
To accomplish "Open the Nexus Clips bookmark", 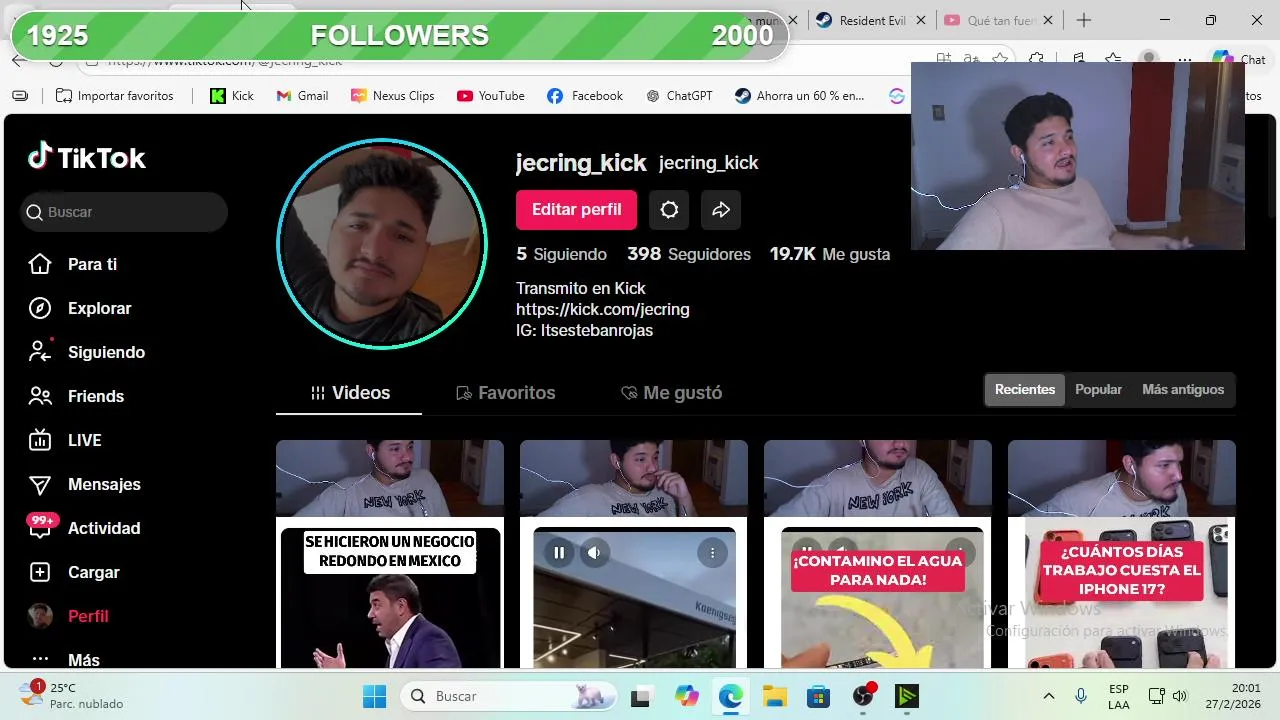I will click(392, 96).
